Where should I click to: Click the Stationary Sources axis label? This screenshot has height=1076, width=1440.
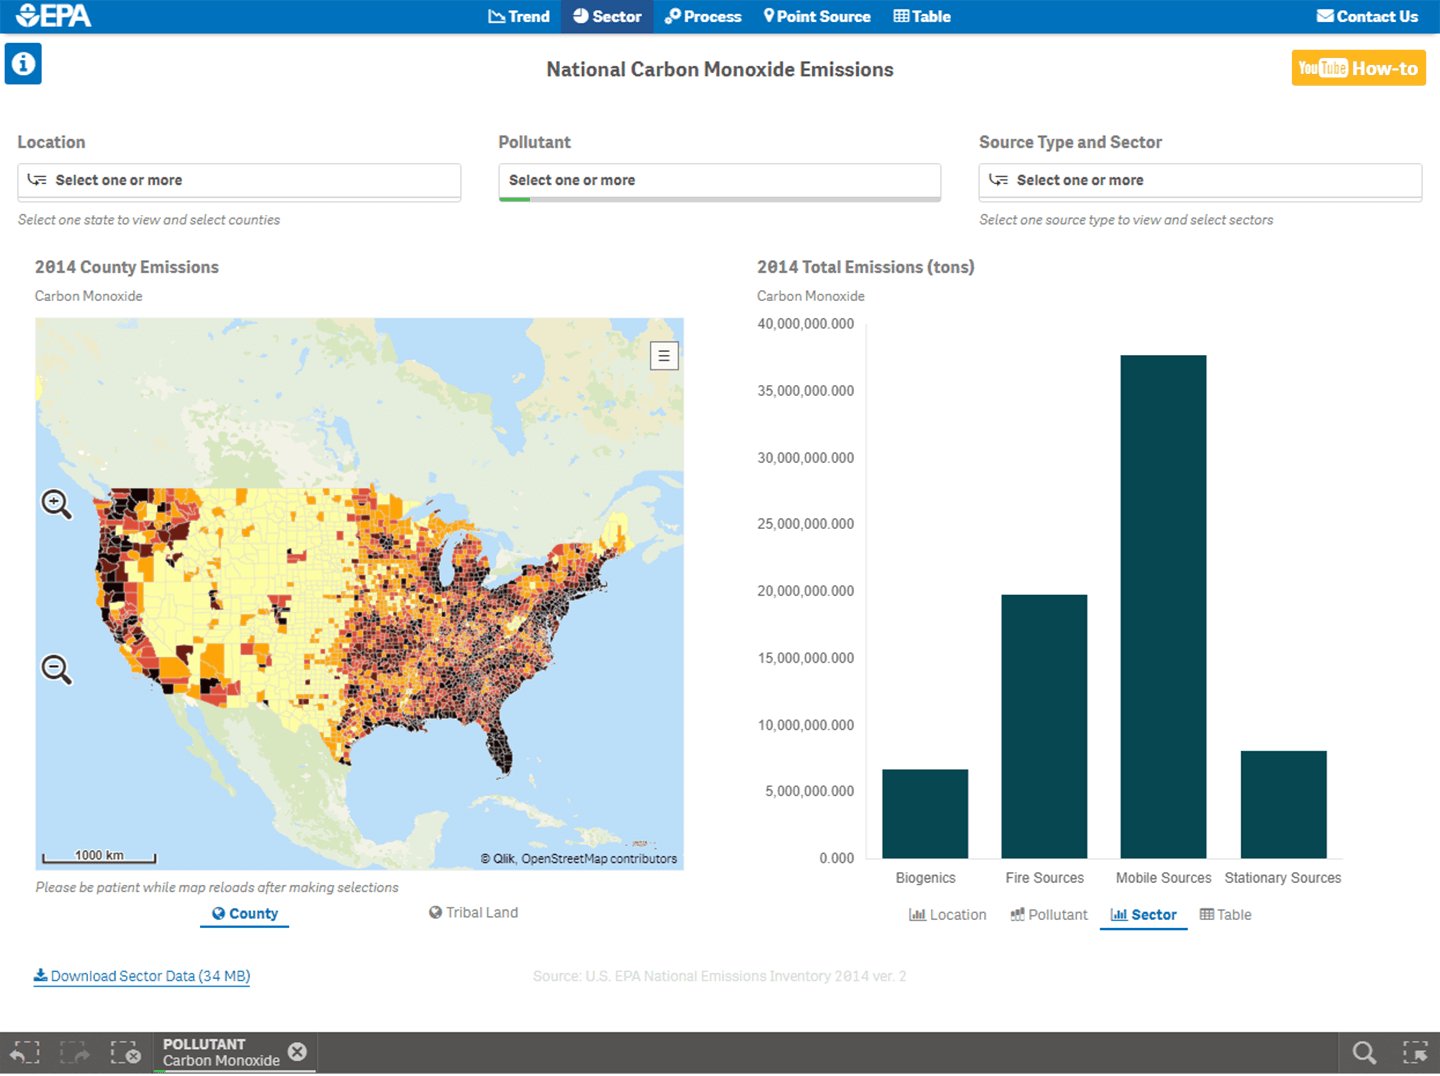[1283, 877]
